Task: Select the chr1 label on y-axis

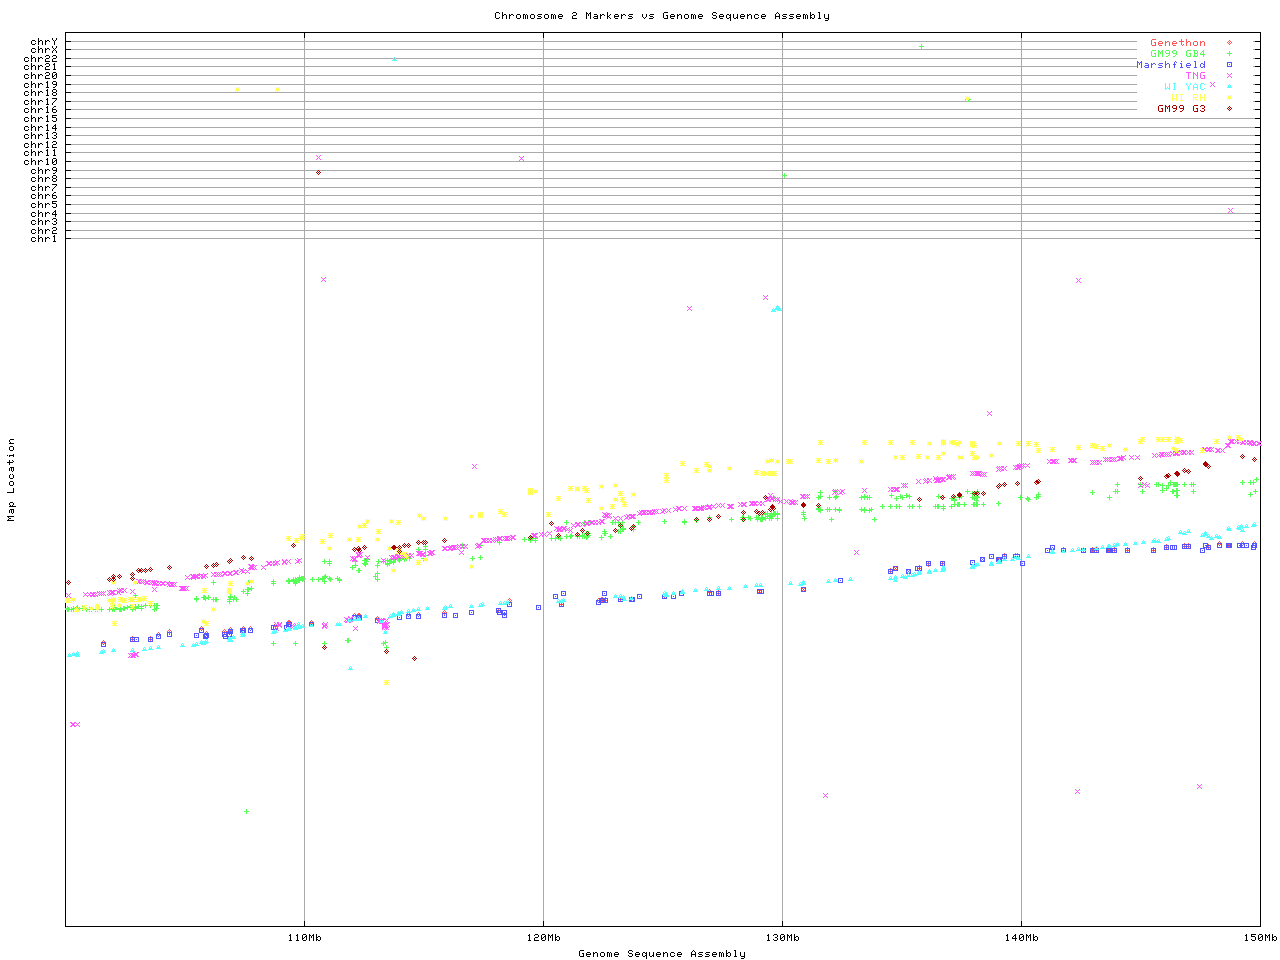Action: pos(44,238)
